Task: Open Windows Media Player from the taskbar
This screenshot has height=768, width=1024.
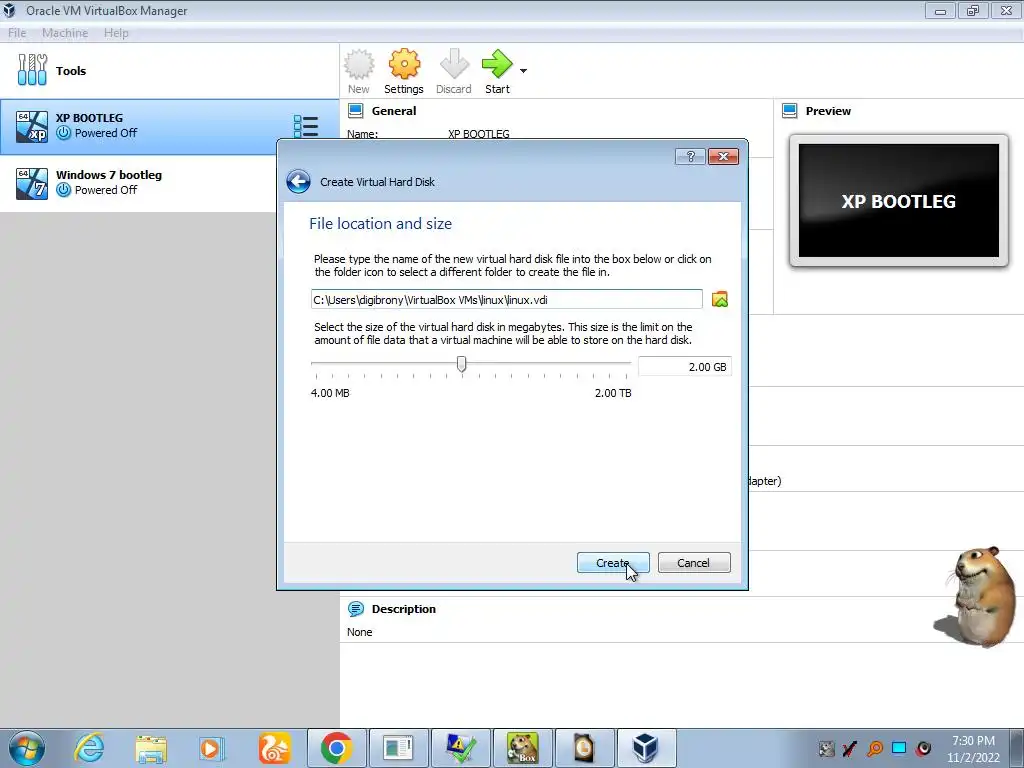Action: (212, 748)
